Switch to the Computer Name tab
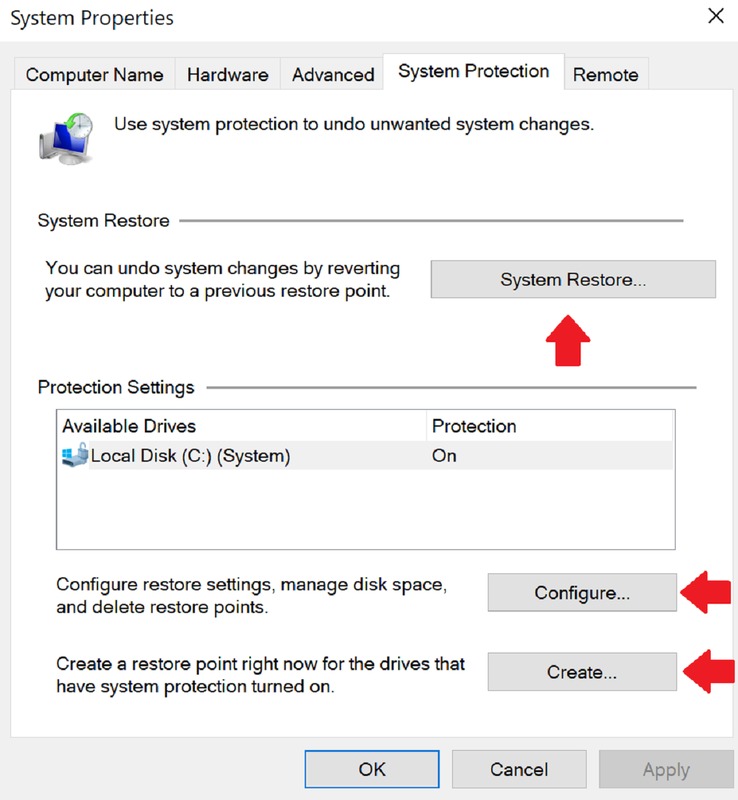The width and height of the screenshot is (738, 800). [94, 75]
